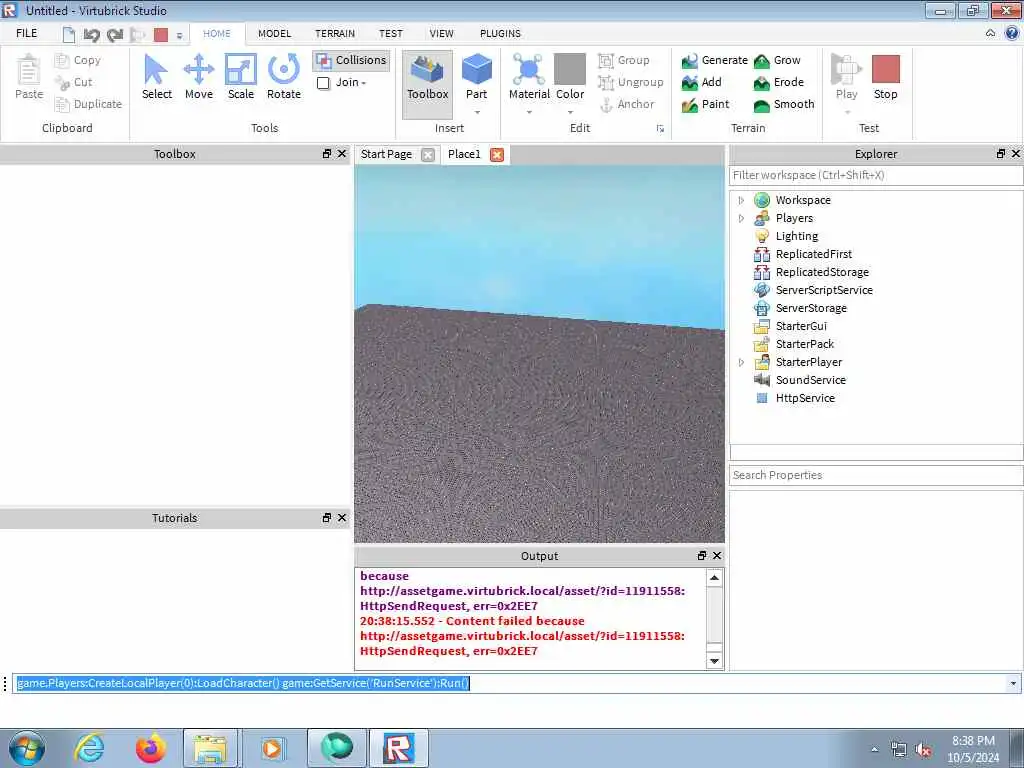
Task: Click the Smooth terrain tool
Action: (784, 104)
